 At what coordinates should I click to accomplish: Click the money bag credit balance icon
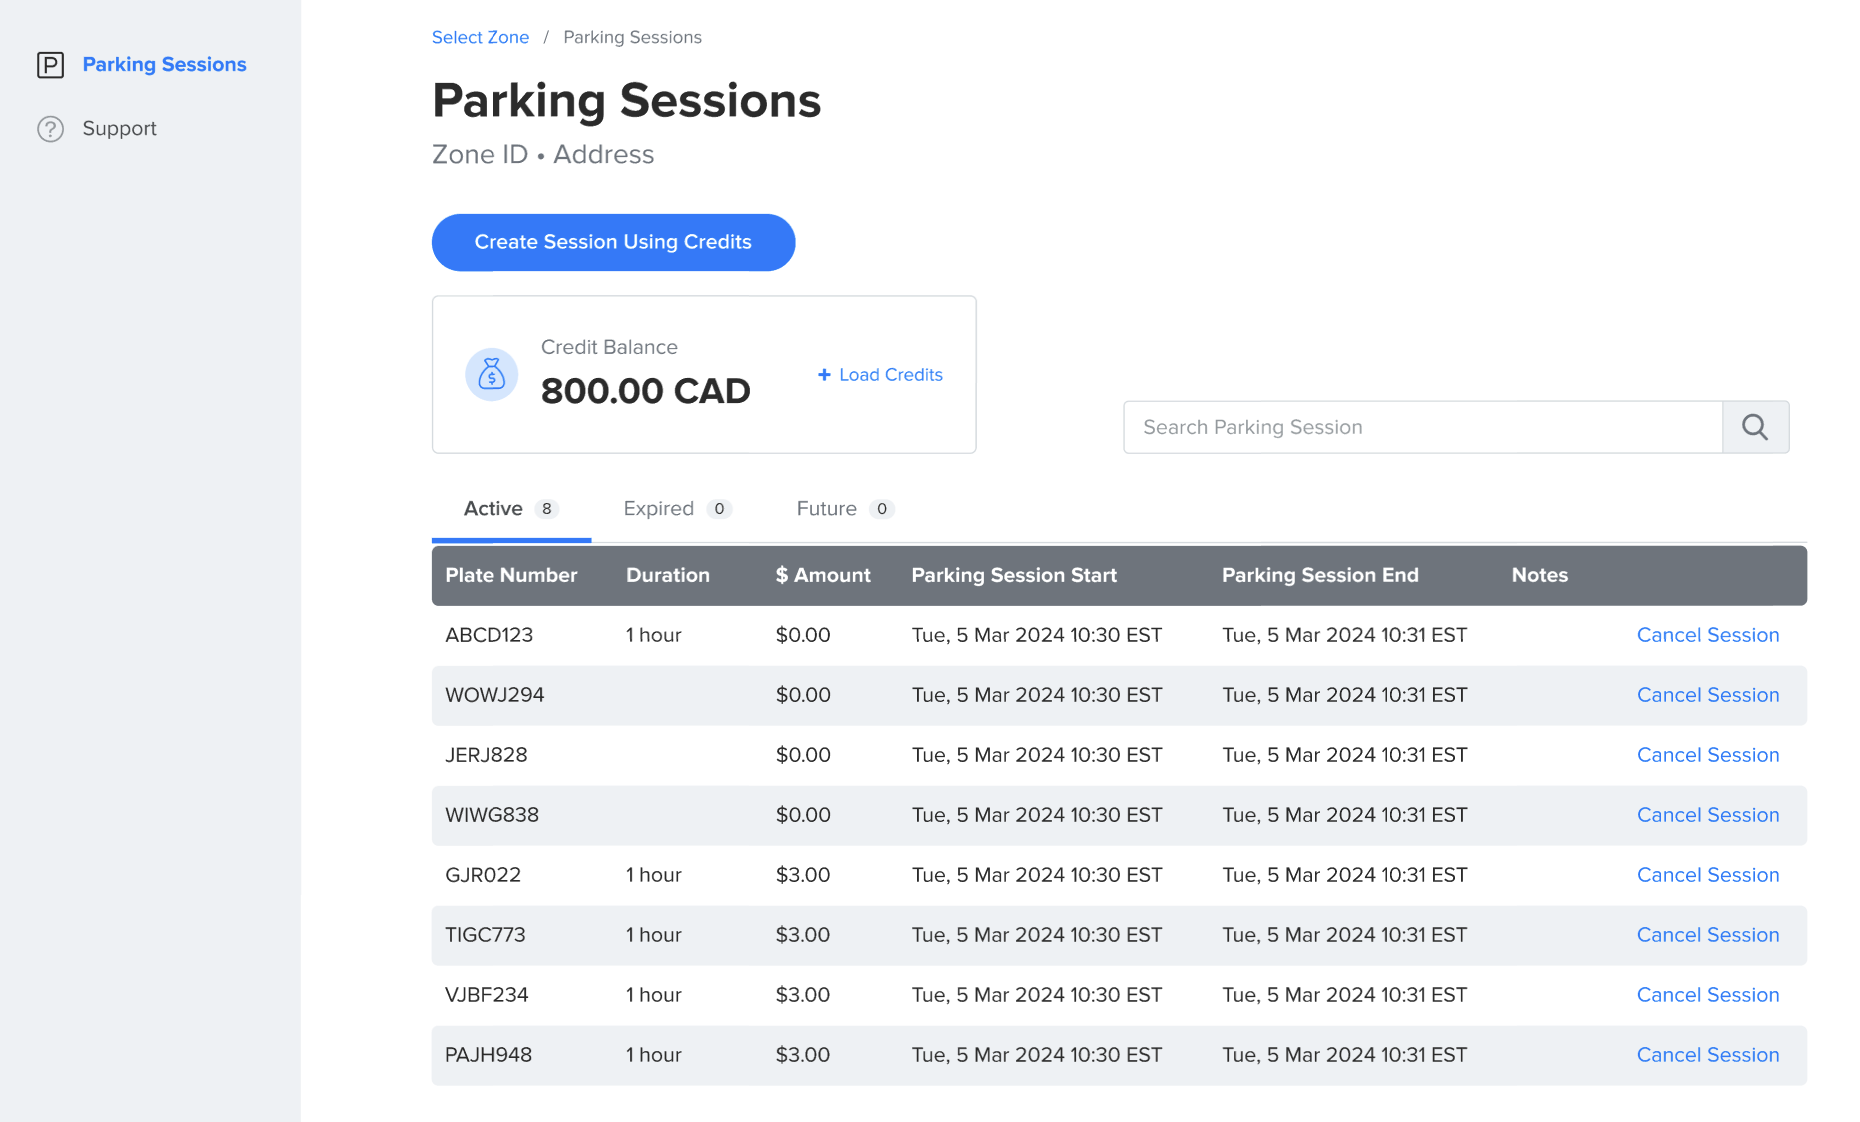(491, 375)
